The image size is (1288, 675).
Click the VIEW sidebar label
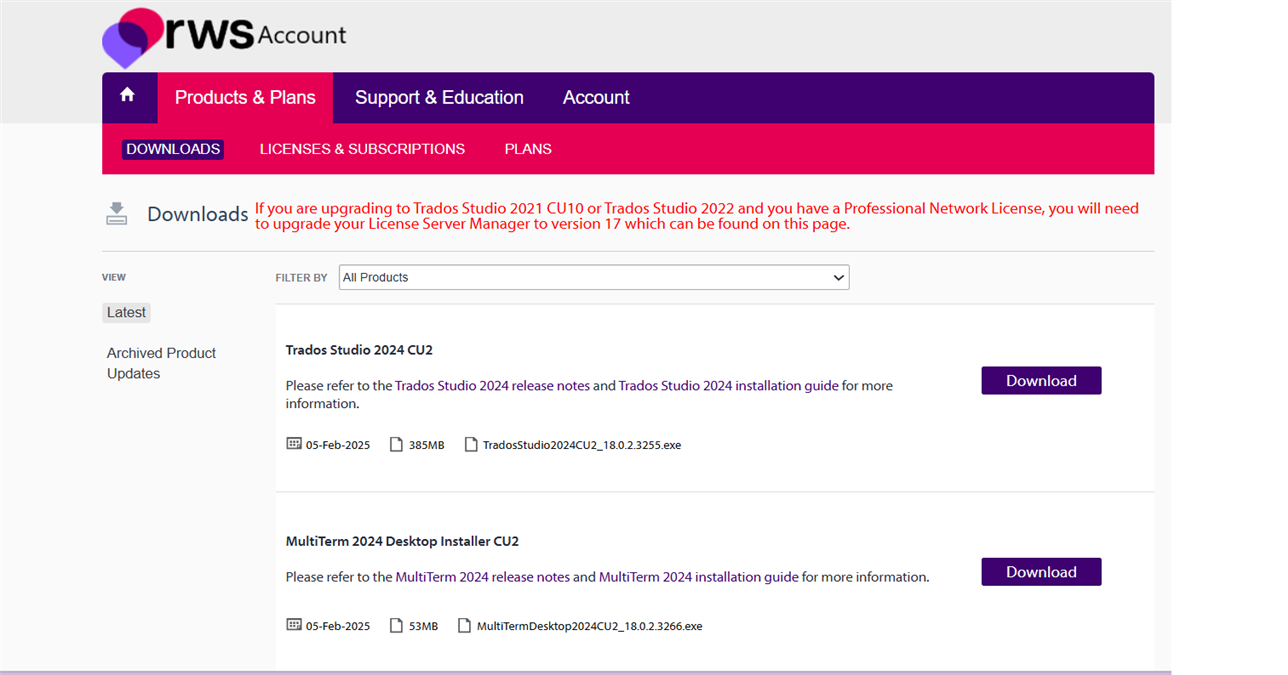tap(114, 277)
